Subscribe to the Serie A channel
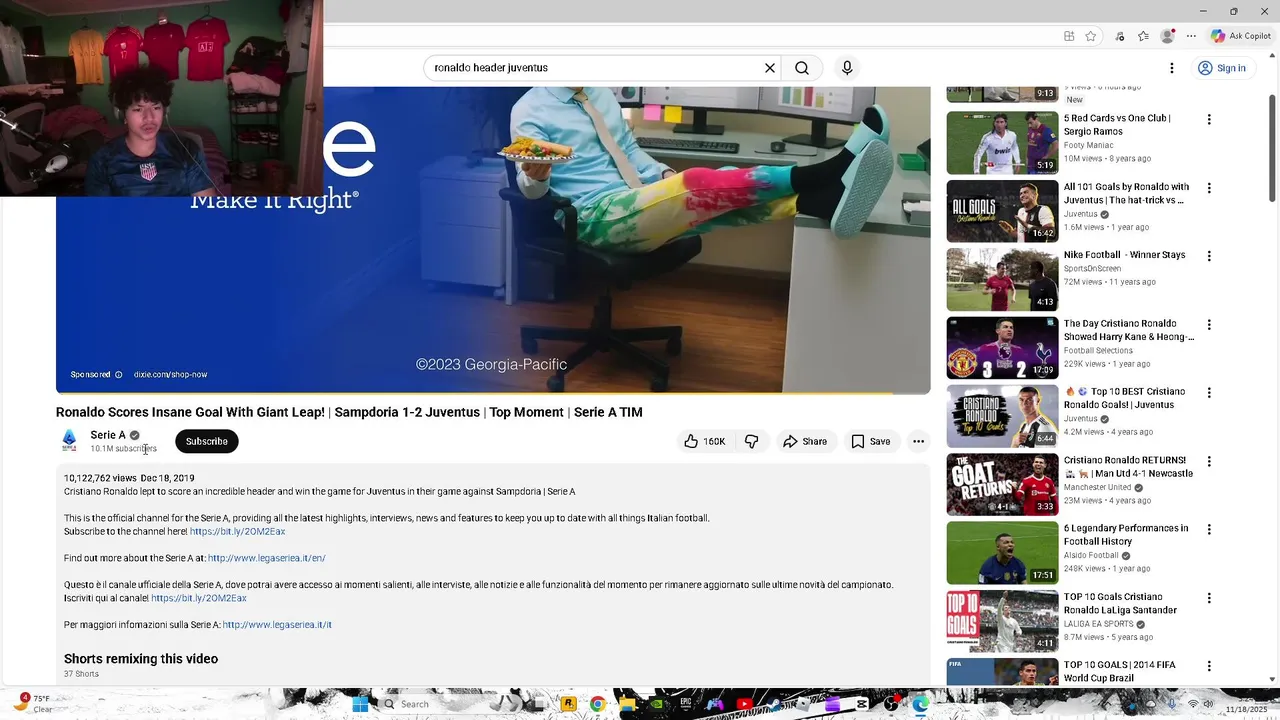Image resolution: width=1280 pixels, height=720 pixels. tap(207, 441)
